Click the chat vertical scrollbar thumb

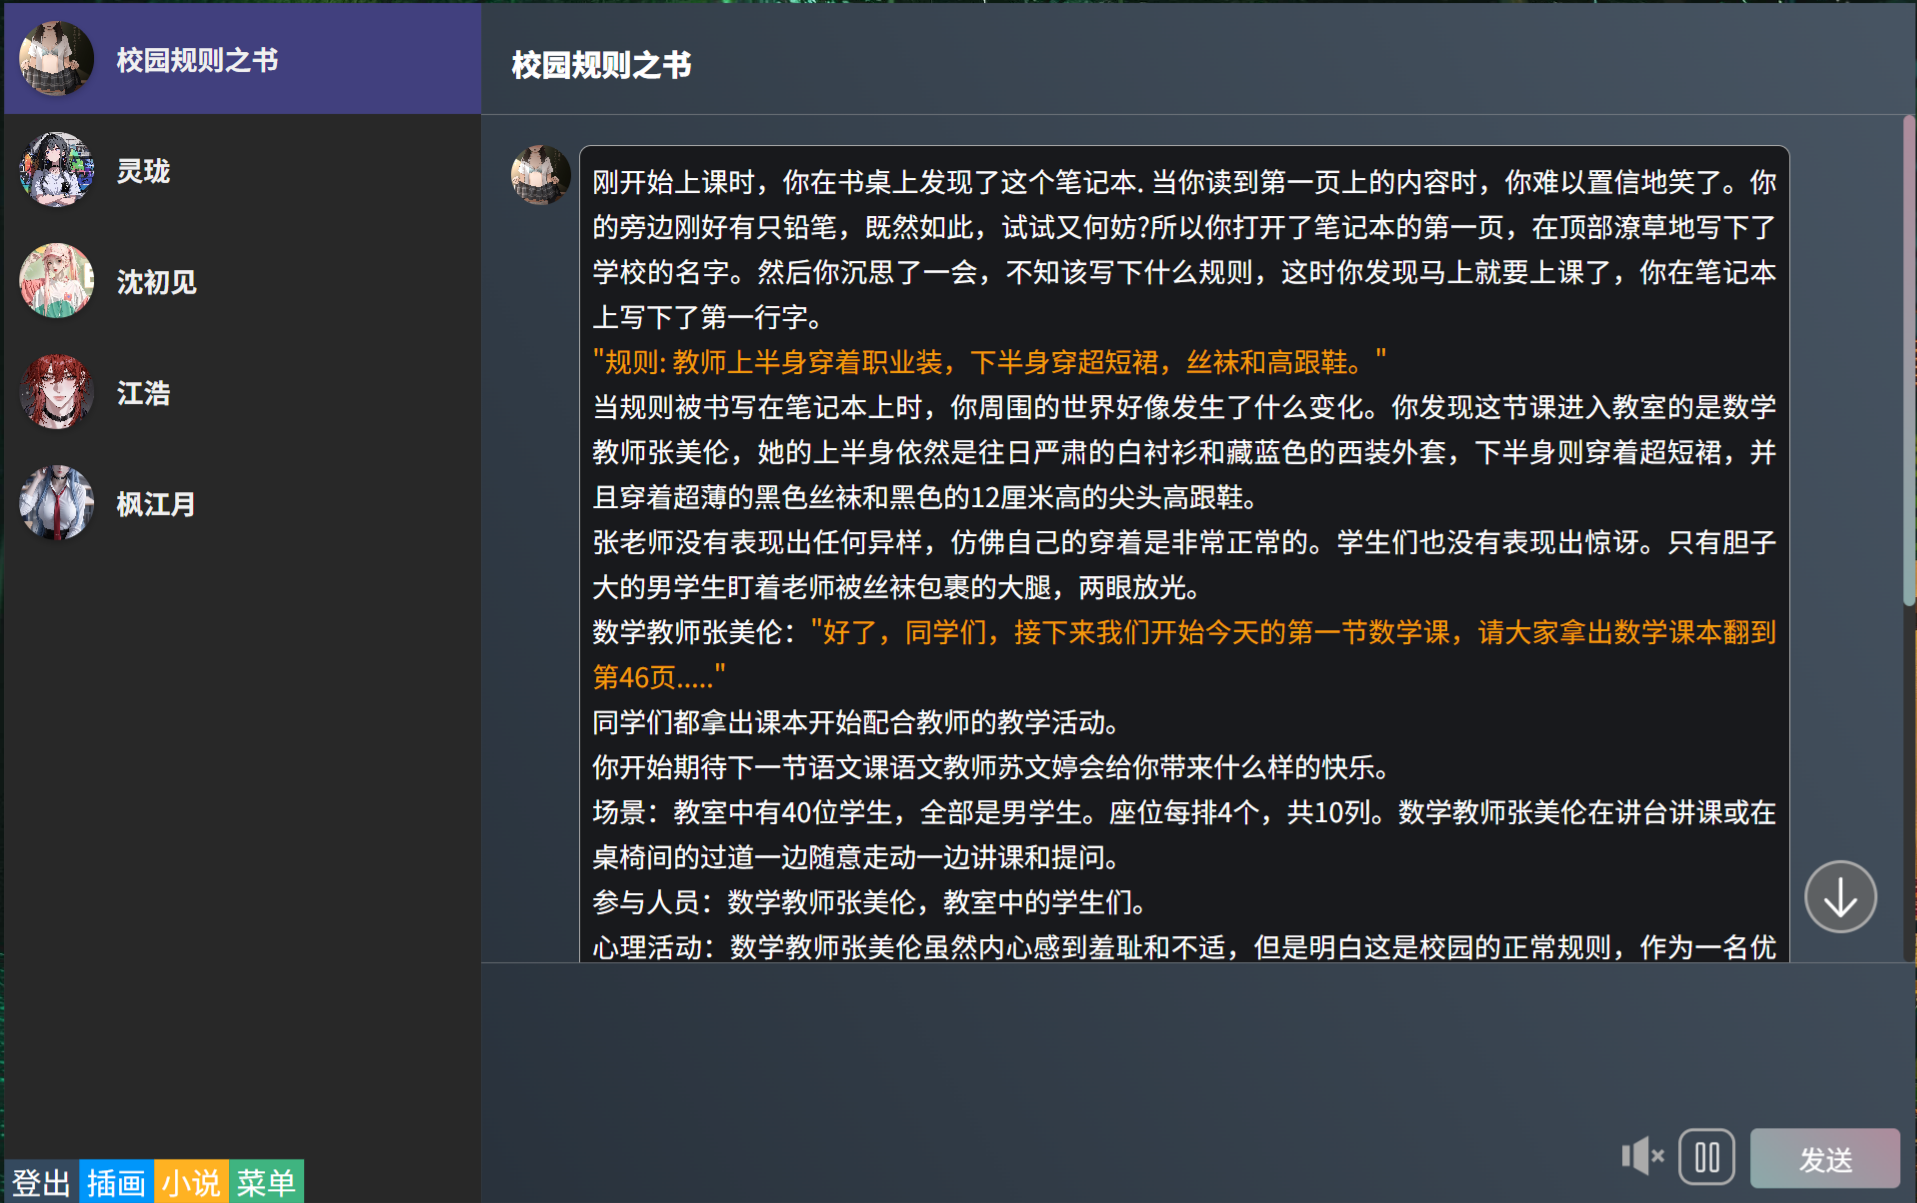click(x=1908, y=360)
